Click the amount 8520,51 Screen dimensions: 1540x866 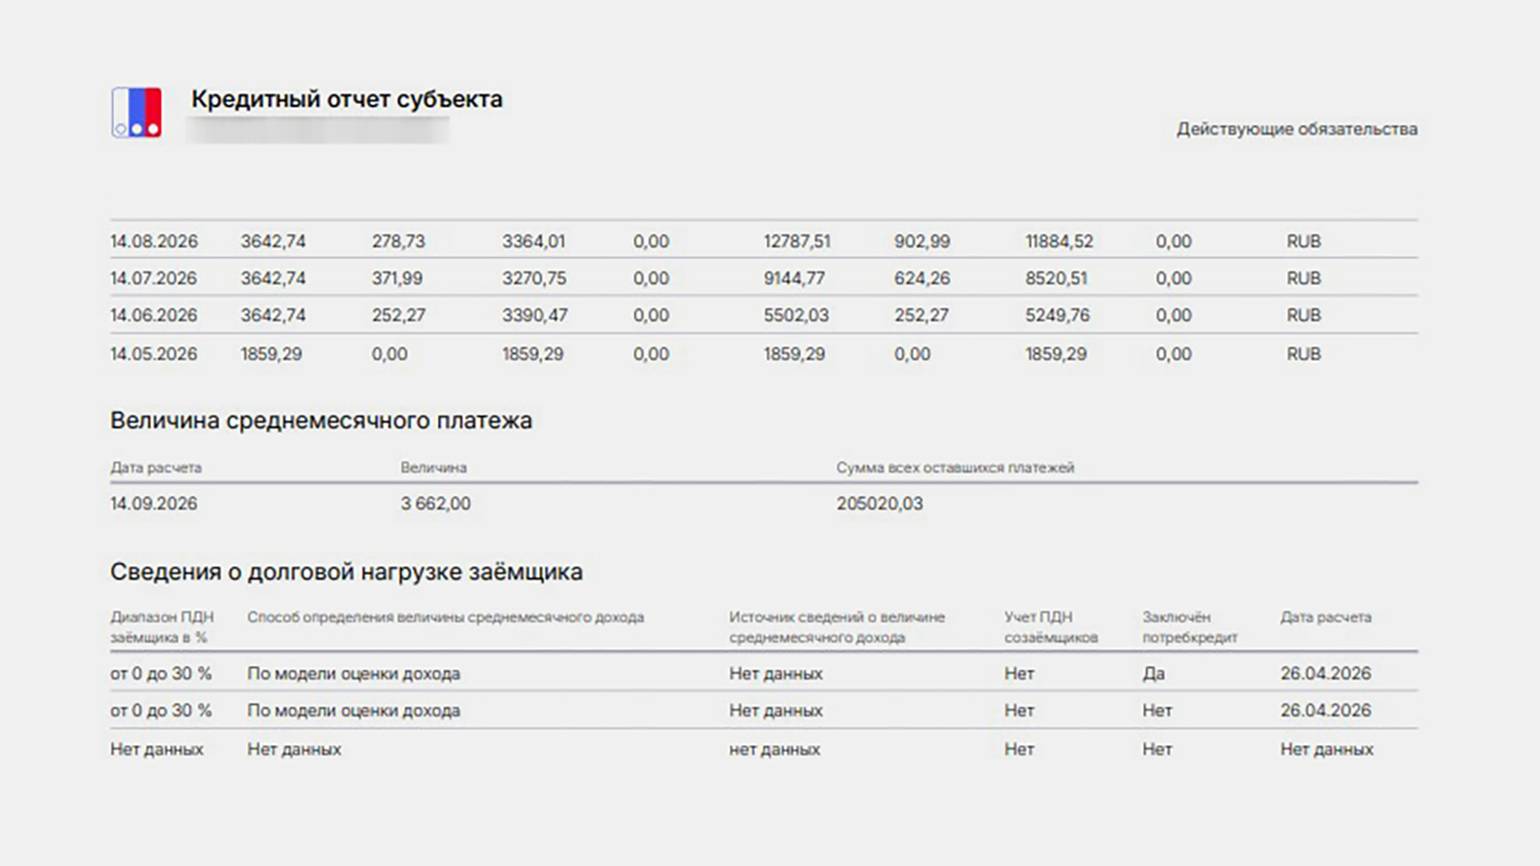tap(1056, 278)
